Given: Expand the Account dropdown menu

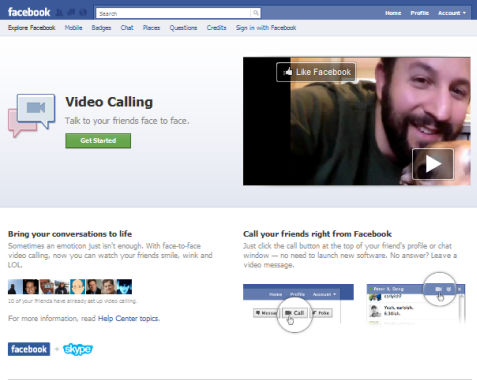Looking at the screenshot, I should click(452, 13).
